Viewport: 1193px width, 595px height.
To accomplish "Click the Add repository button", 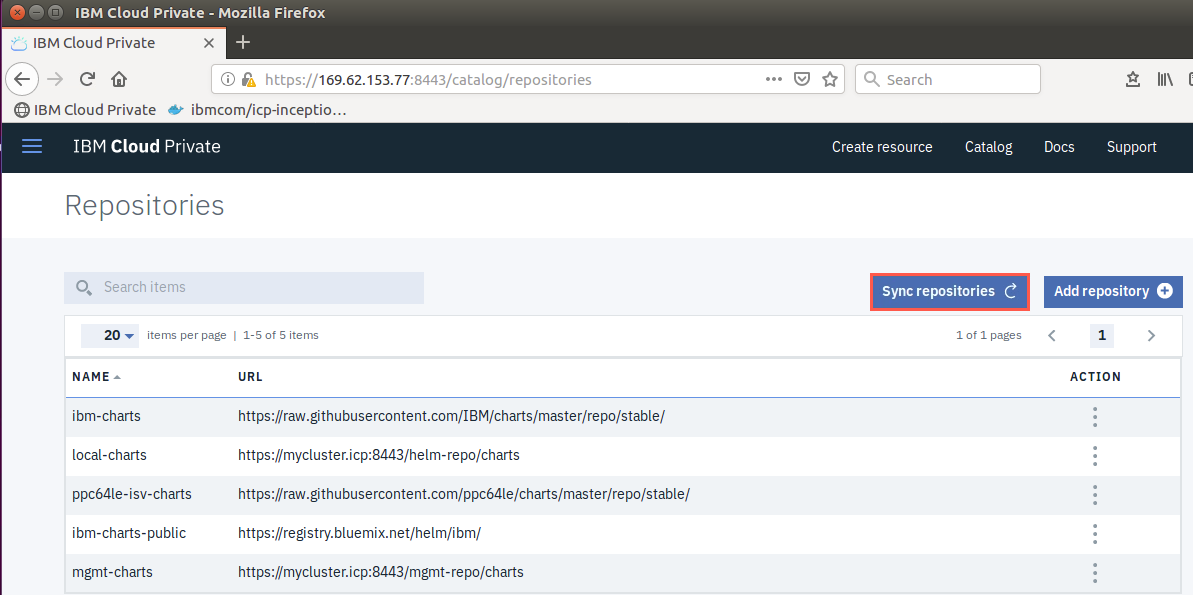I will pyautogui.click(x=1113, y=291).
